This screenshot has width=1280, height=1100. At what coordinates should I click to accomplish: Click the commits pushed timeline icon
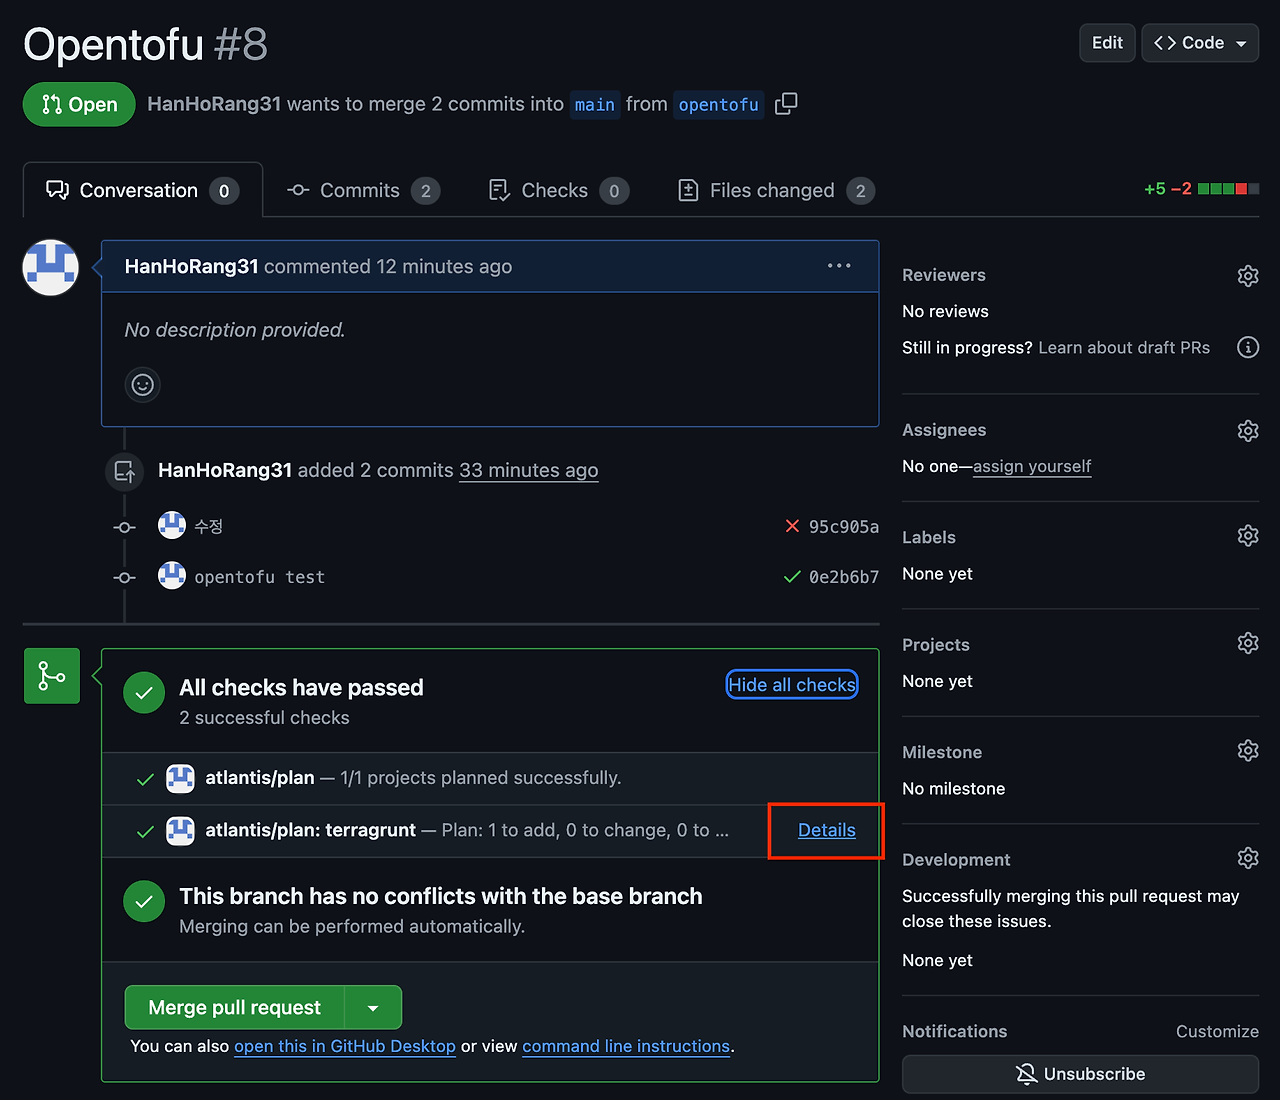pos(124,471)
